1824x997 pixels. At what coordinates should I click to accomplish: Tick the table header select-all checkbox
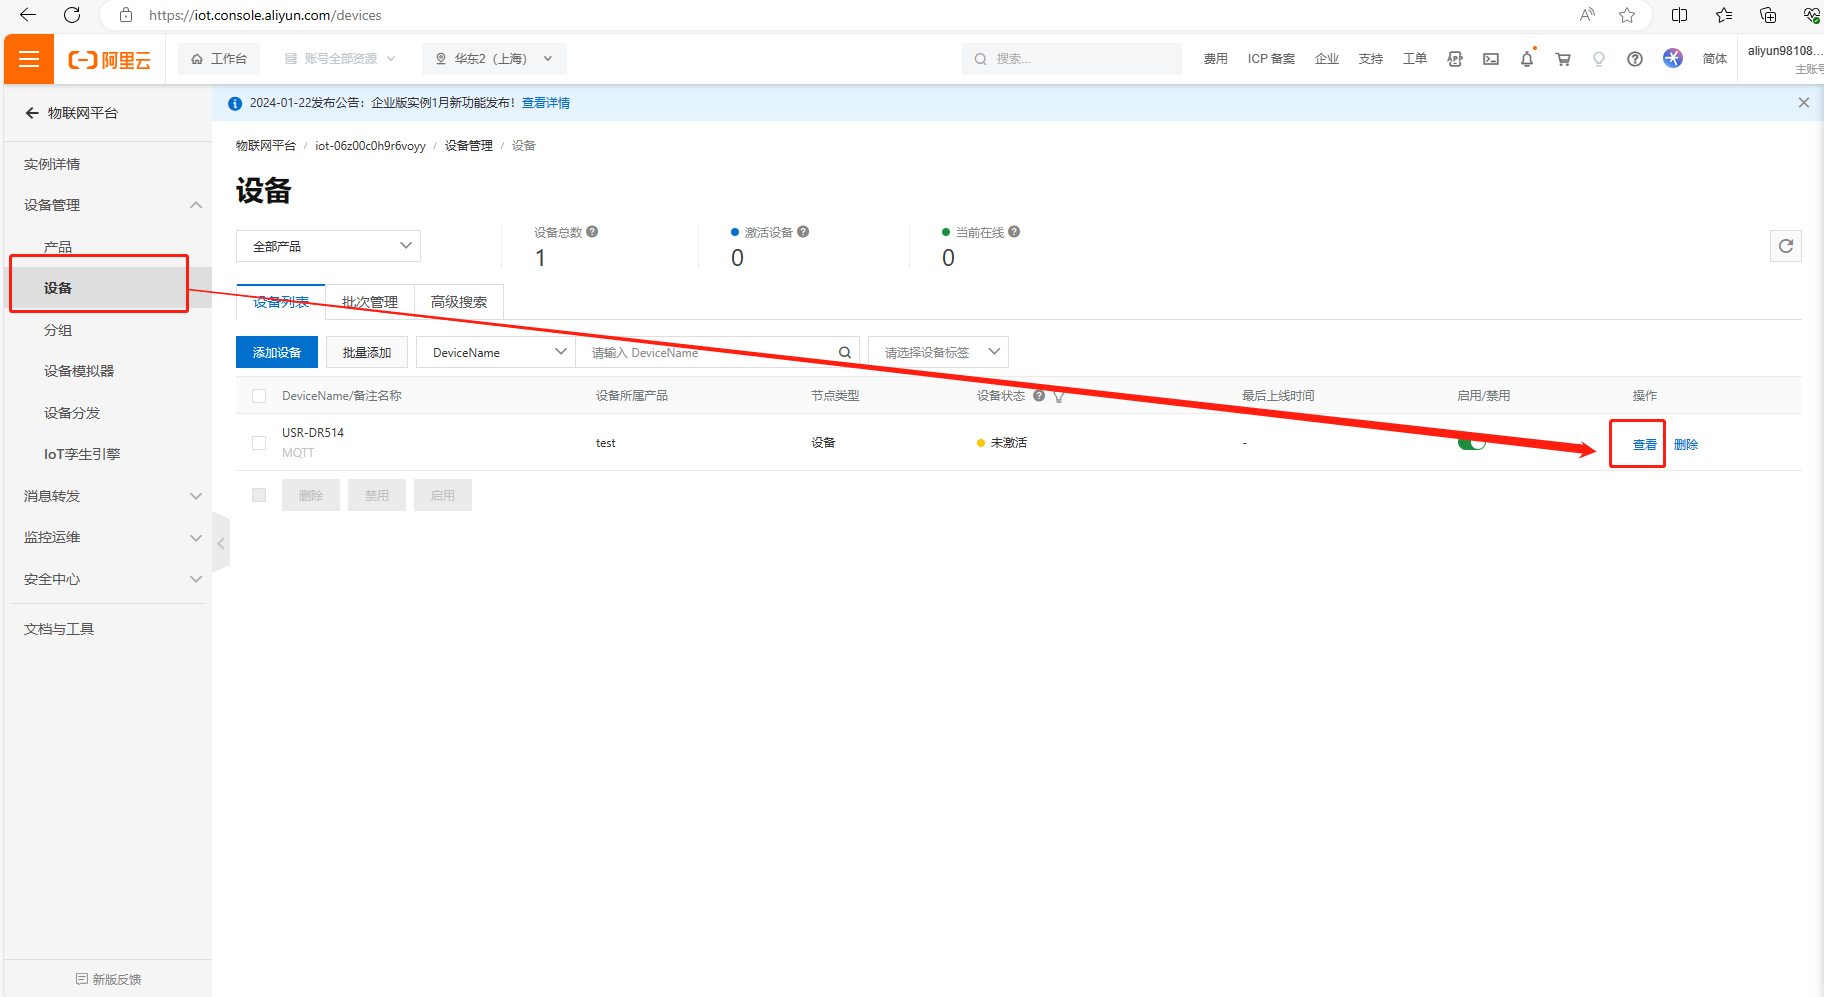pos(259,396)
